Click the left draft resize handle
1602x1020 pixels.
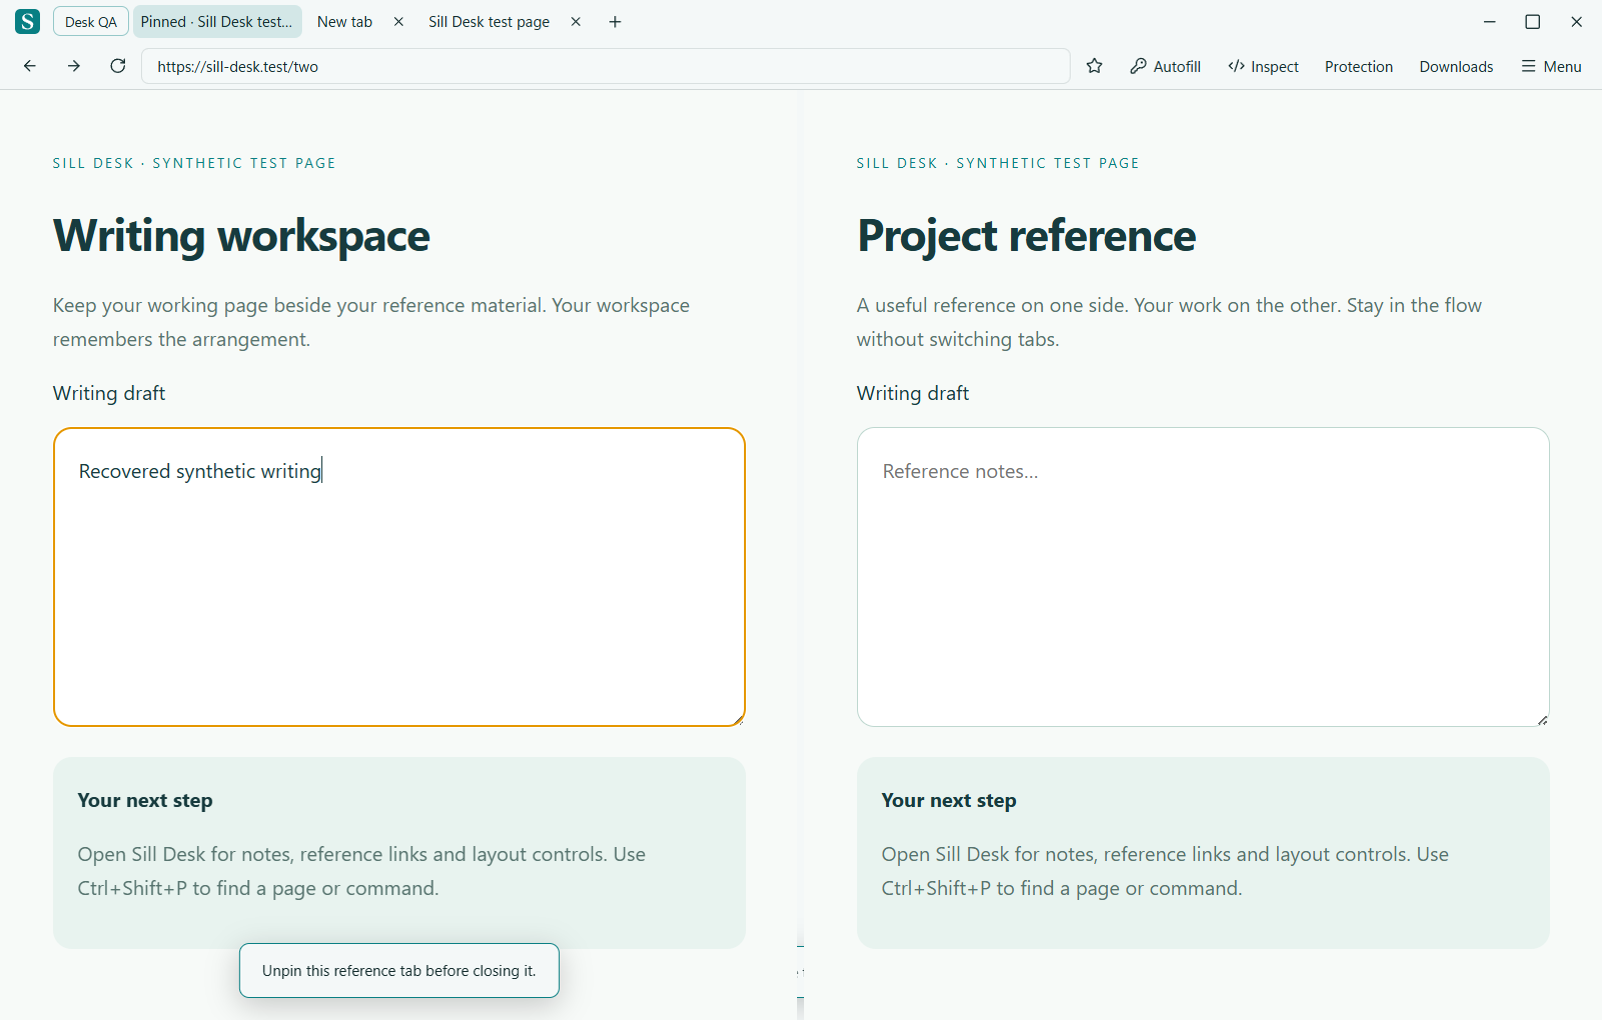click(x=739, y=720)
